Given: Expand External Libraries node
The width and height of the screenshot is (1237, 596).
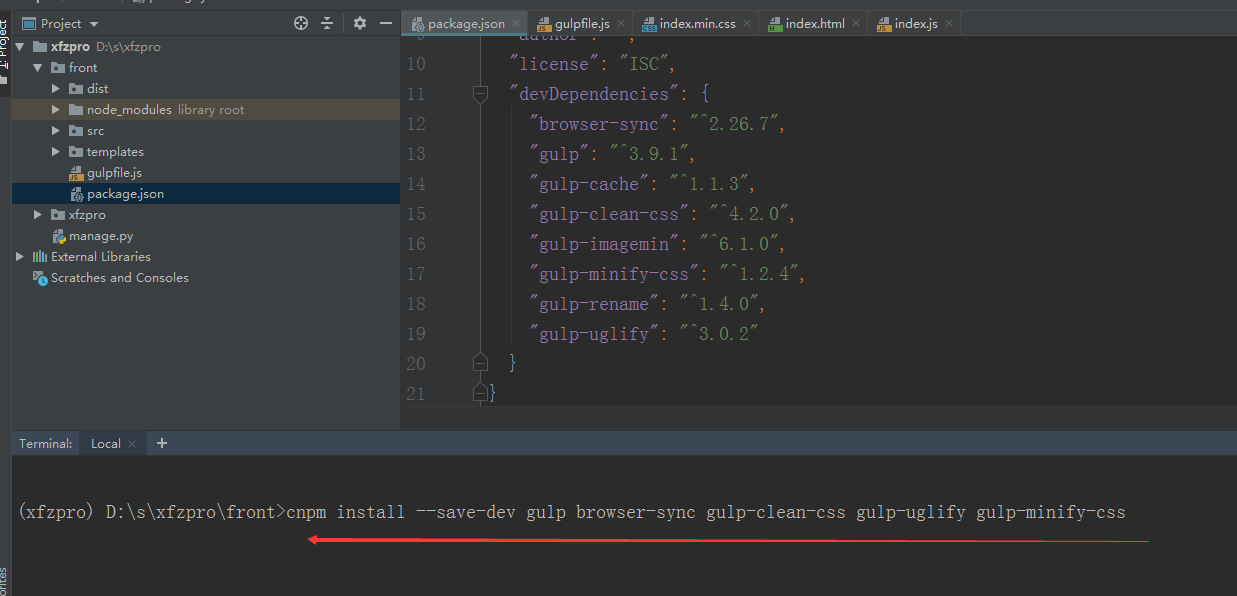Looking at the screenshot, I should (20, 257).
